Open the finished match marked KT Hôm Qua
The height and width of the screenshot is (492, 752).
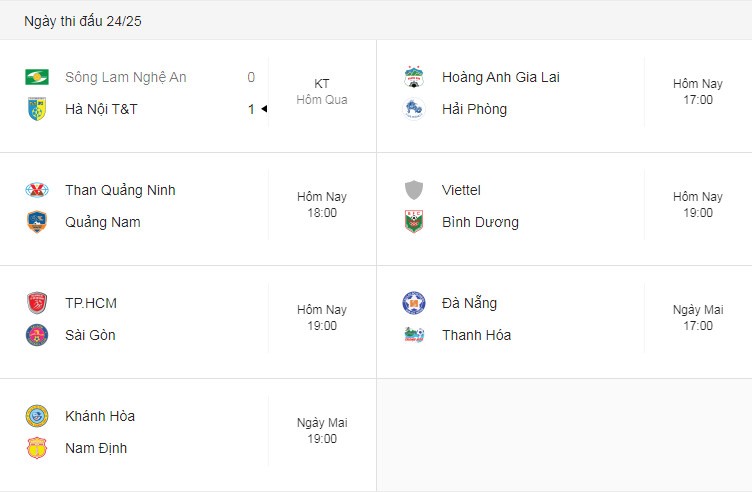[x=188, y=96]
